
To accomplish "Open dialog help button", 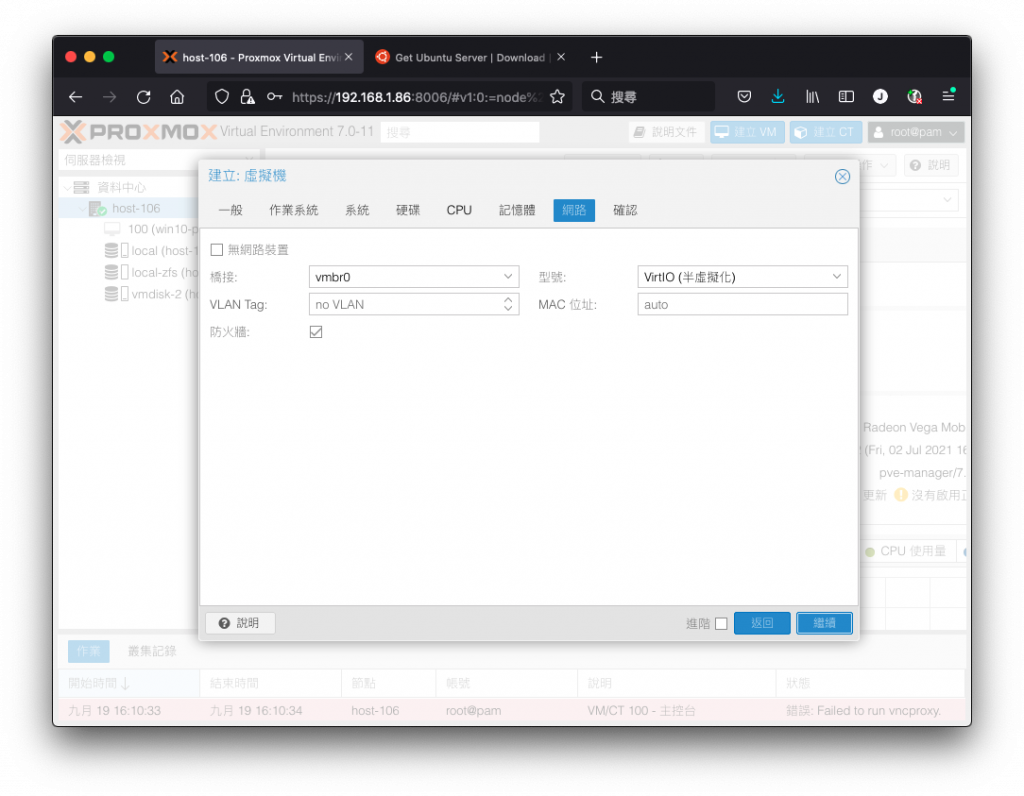I will pos(240,624).
